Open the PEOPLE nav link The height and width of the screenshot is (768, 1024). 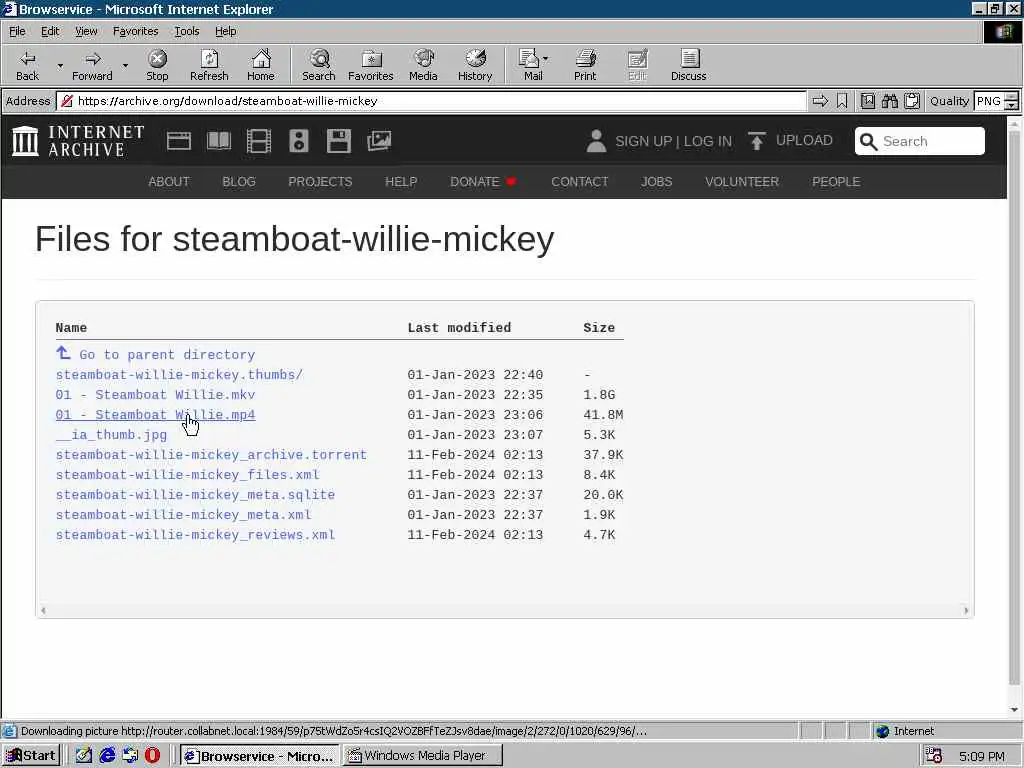[x=836, y=182]
